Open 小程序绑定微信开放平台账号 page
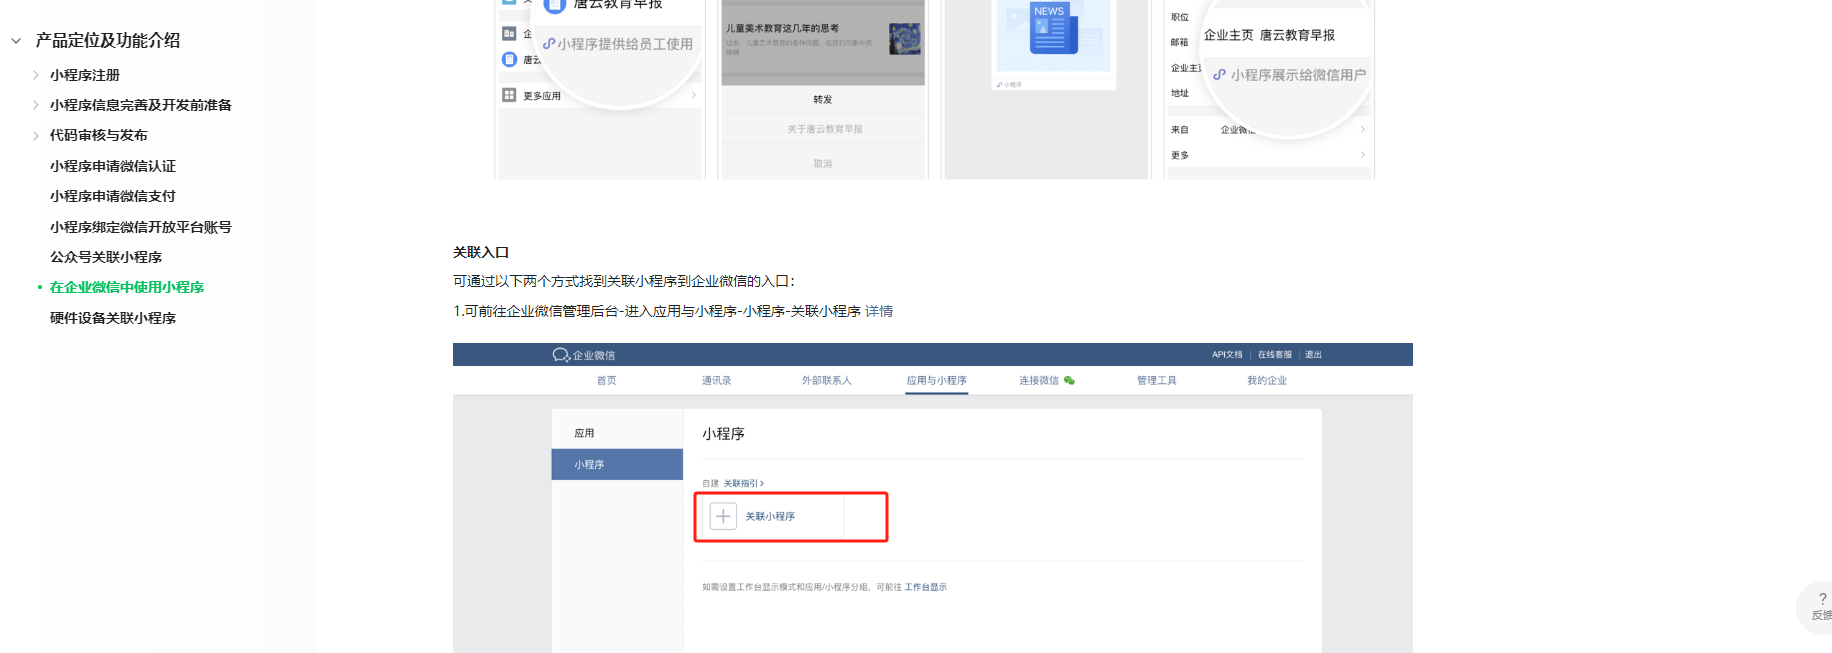The width and height of the screenshot is (1832, 653). click(x=141, y=227)
